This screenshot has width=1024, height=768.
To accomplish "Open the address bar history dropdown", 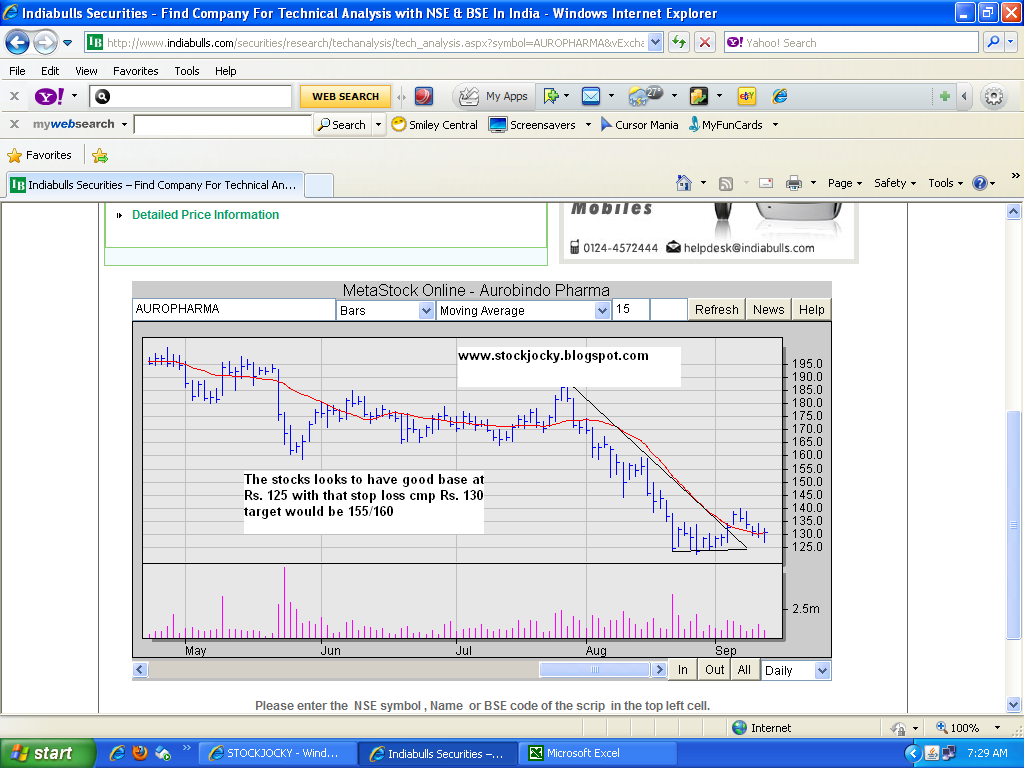I will pyautogui.click(x=655, y=42).
